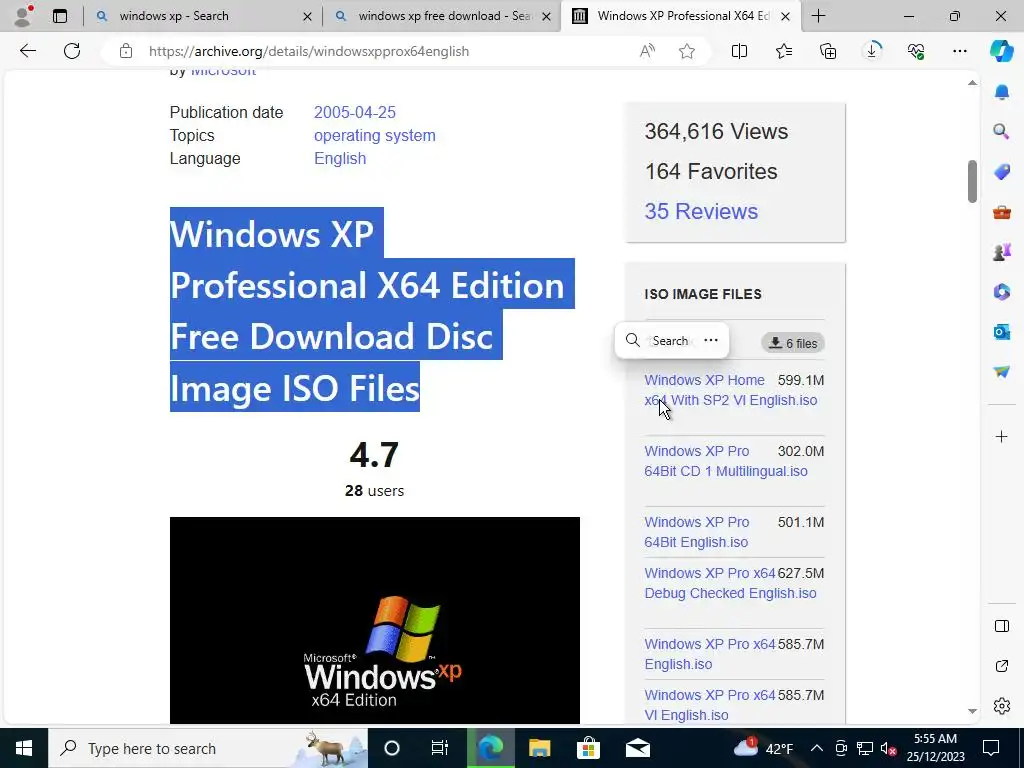
Task: Add this page to favorites star
Action: coord(686,51)
